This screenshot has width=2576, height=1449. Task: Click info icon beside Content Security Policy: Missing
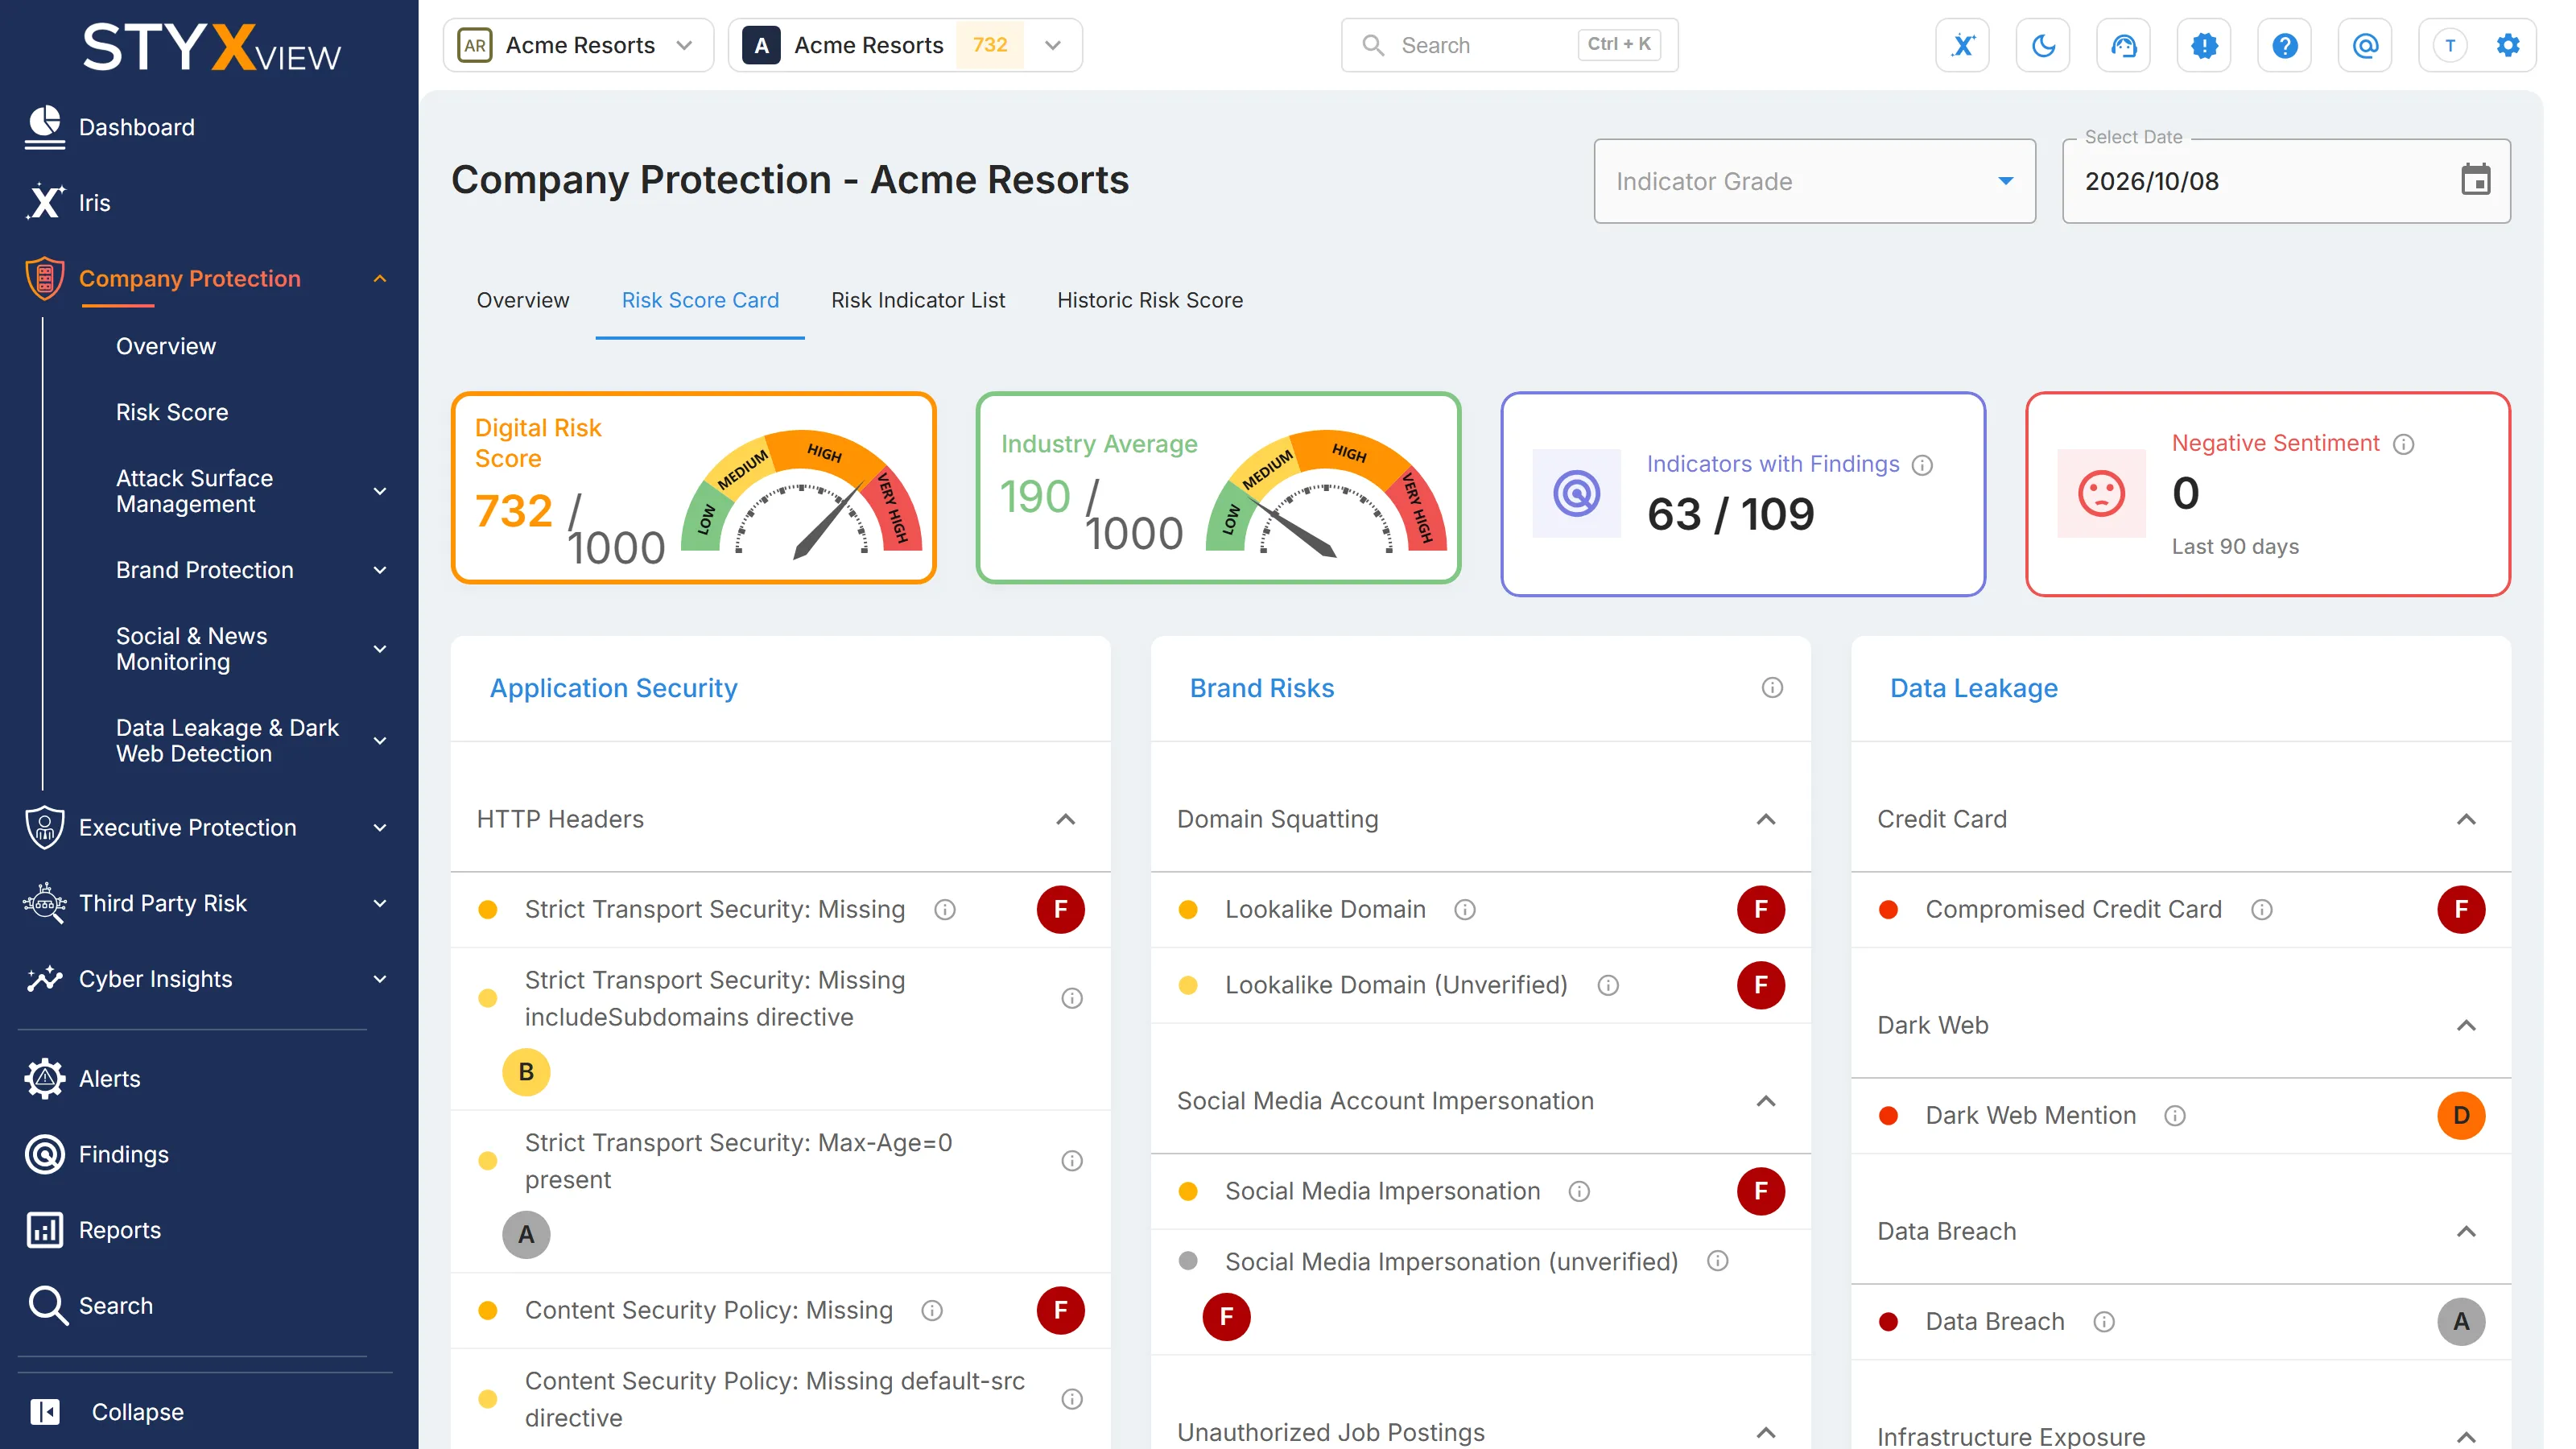coord(932,1310)
